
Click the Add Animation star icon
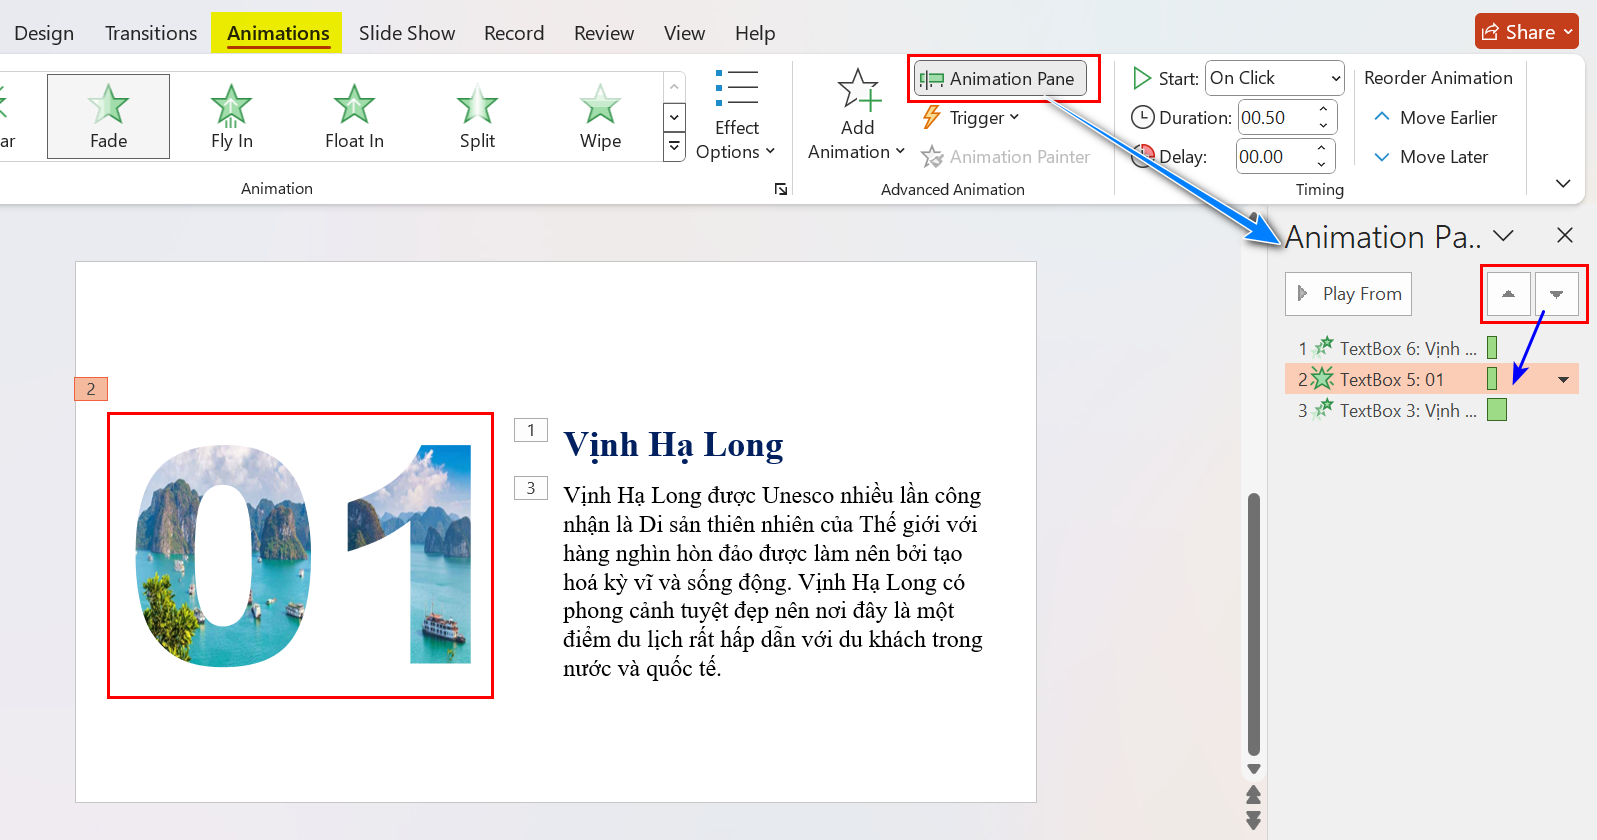857,91
